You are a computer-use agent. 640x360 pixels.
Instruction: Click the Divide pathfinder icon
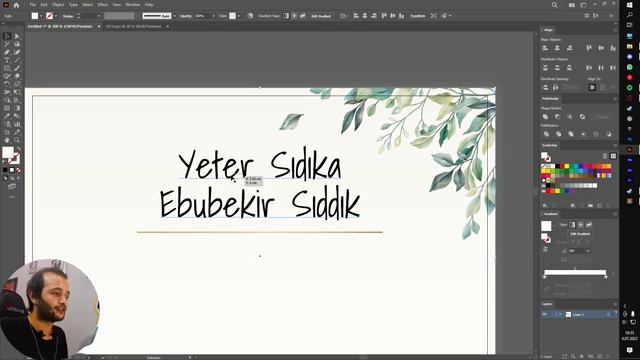[x=546, y=134]
